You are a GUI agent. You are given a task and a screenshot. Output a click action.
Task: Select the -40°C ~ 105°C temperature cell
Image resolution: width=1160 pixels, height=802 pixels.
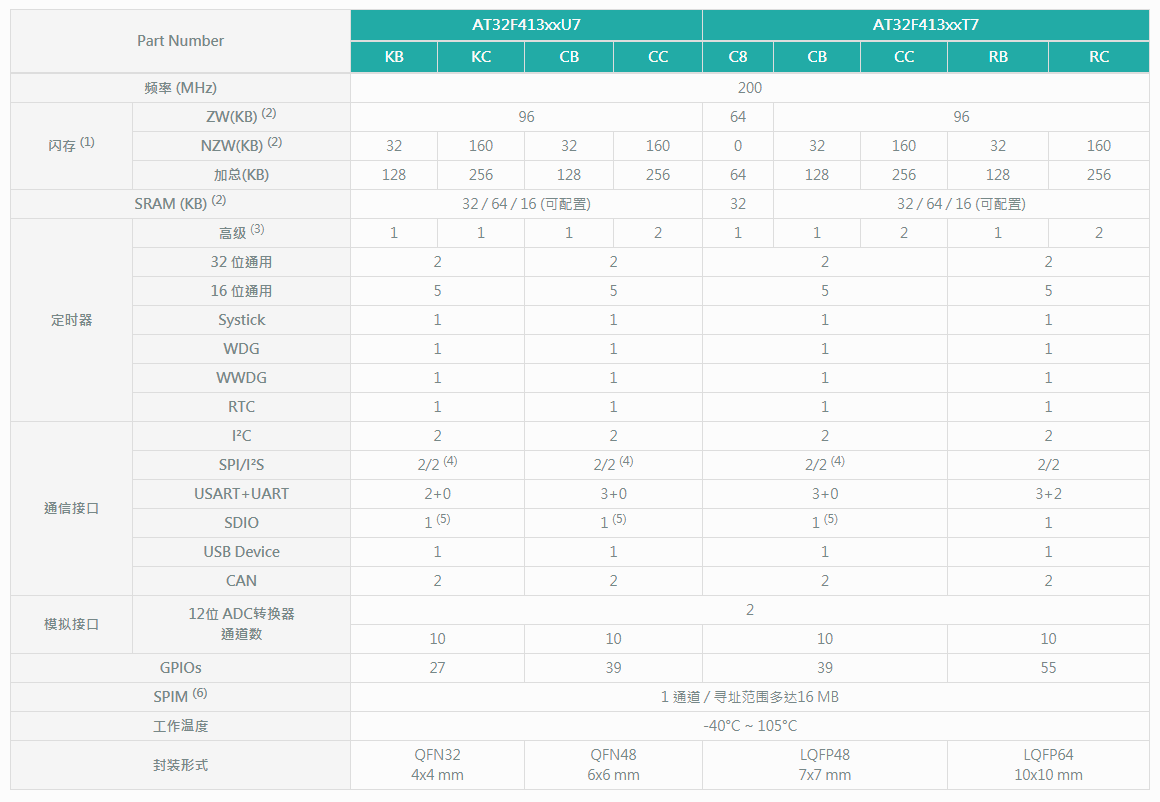pos(749,726)
